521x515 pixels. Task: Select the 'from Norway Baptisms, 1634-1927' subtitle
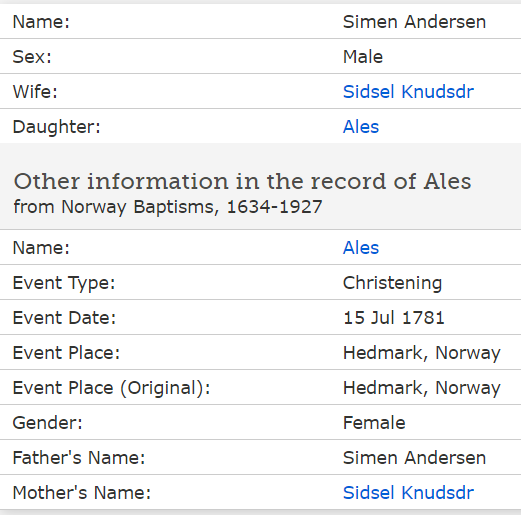168,207
